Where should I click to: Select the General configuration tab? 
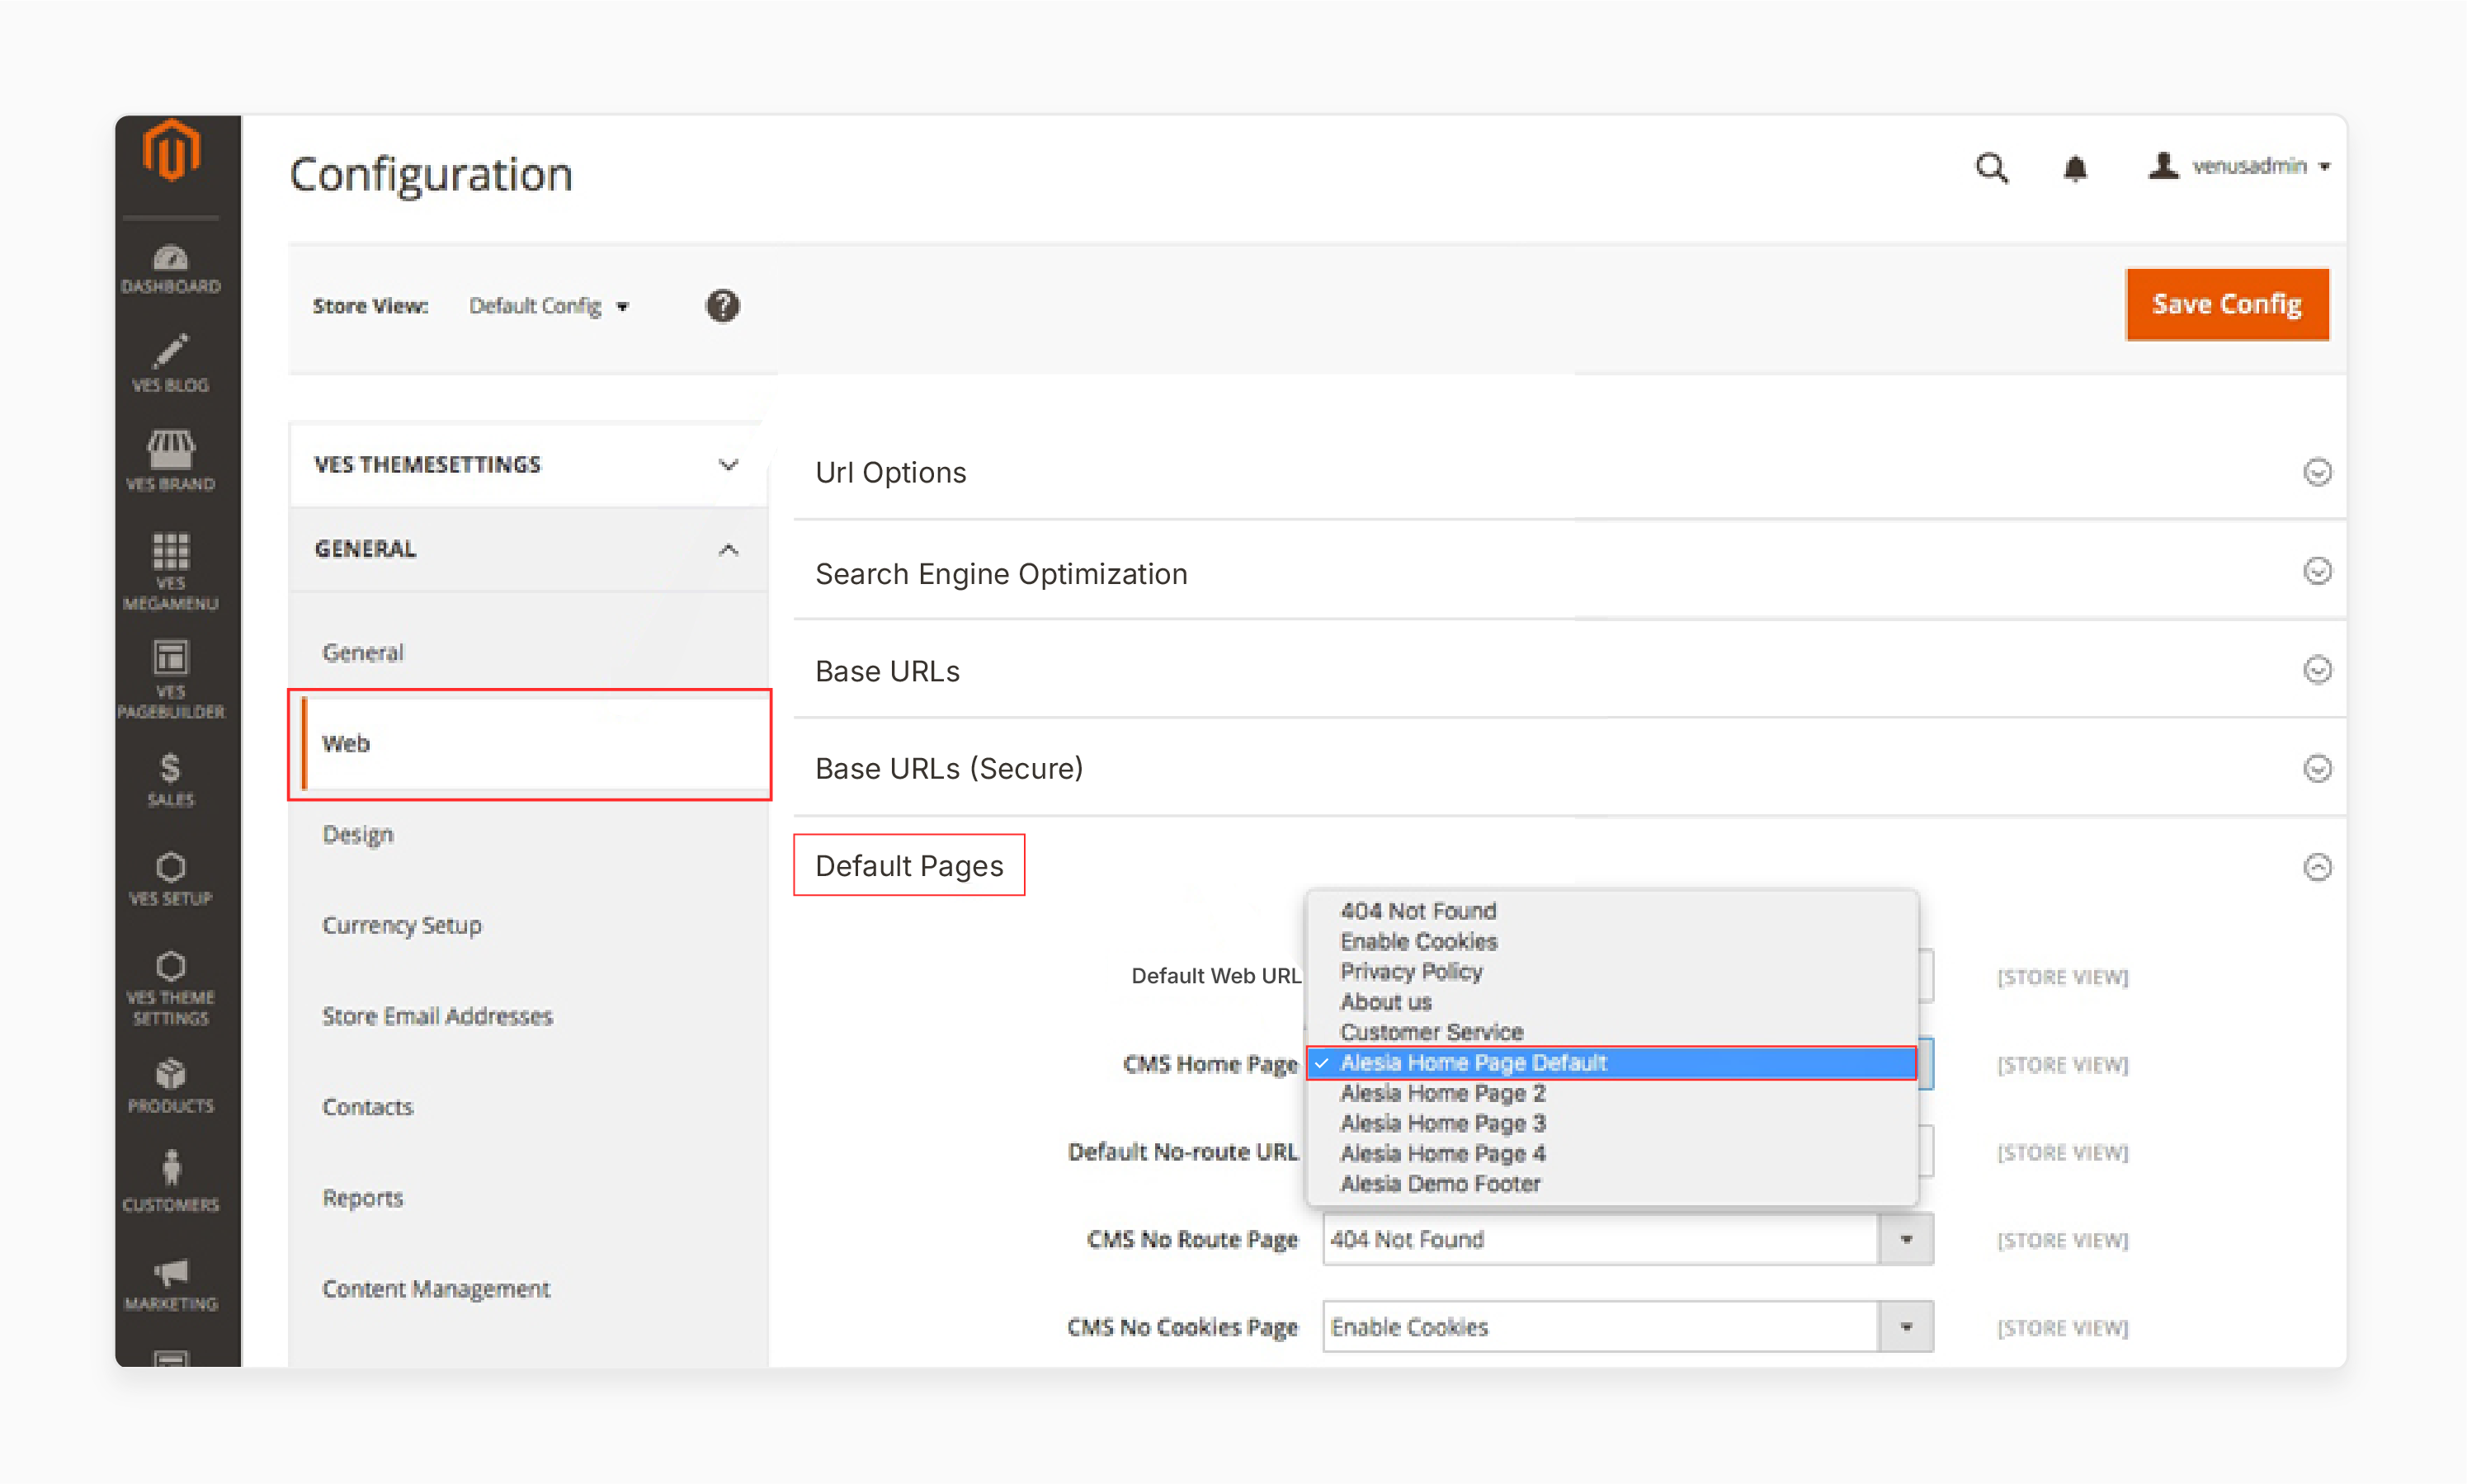(x=363, y=652)
